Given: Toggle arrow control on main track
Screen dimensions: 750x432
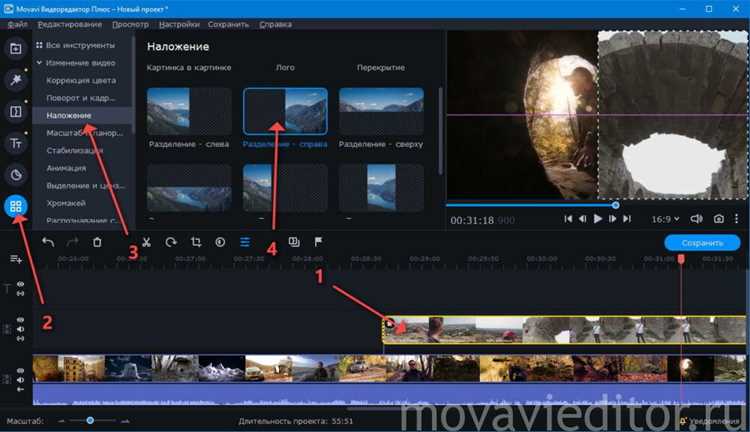Looking at the screenshot, I should (x=21, y=389).
